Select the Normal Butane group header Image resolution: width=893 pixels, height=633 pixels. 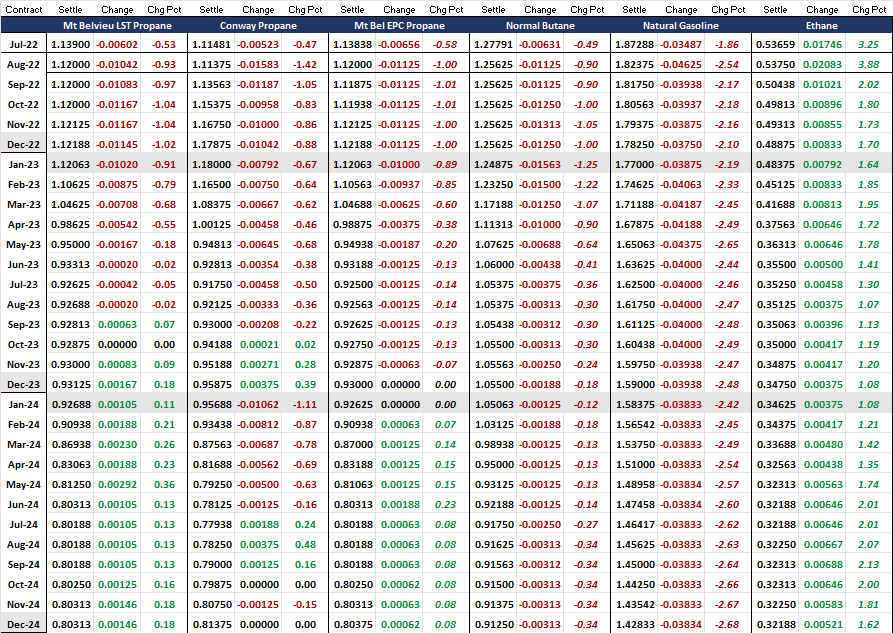540,26
